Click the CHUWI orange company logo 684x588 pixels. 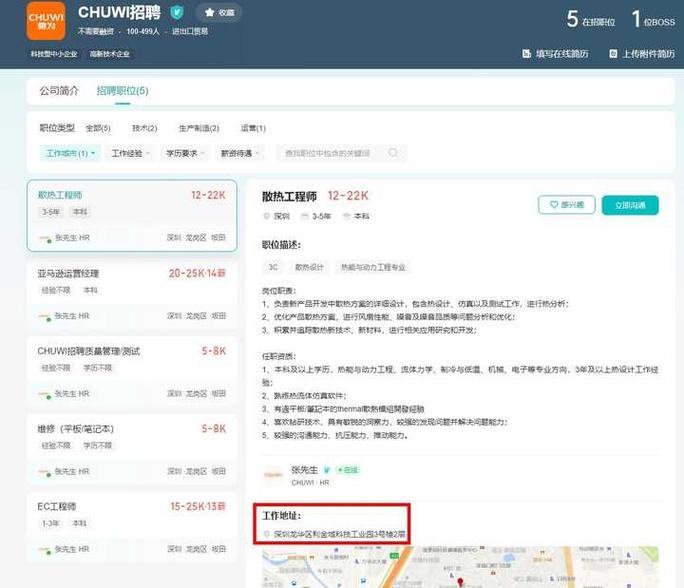46,21
